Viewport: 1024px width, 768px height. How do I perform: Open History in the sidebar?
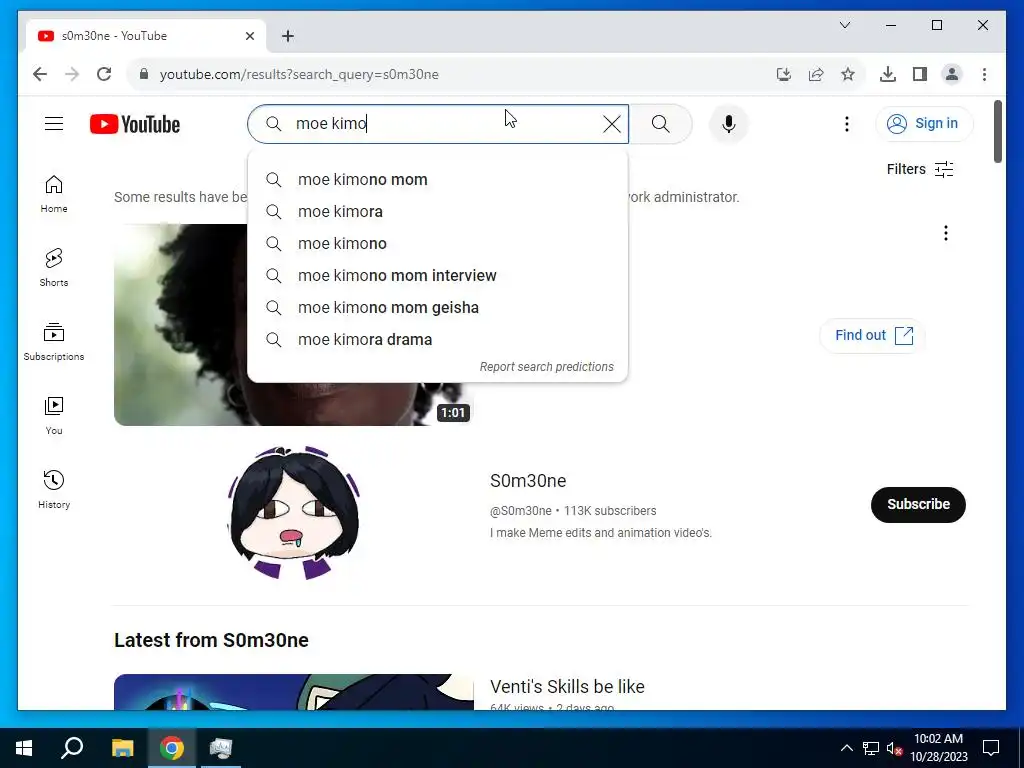coord(54,489)
